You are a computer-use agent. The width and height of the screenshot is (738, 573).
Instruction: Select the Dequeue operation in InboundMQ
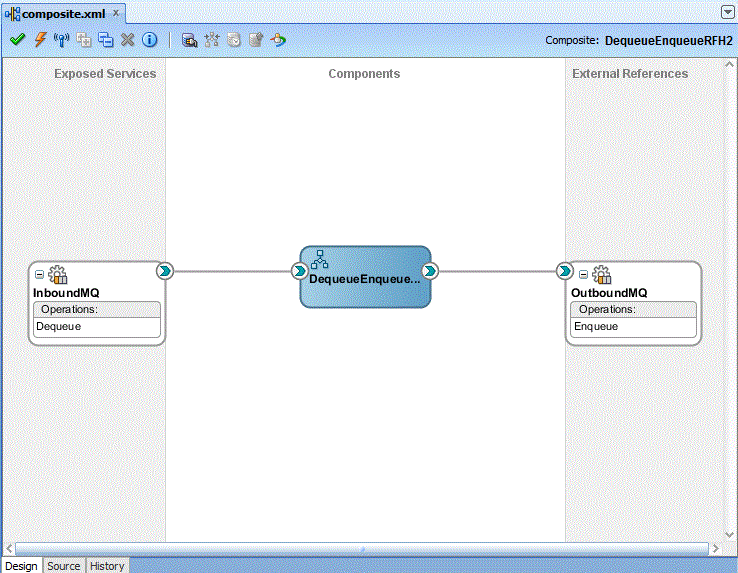click(59, 326)
